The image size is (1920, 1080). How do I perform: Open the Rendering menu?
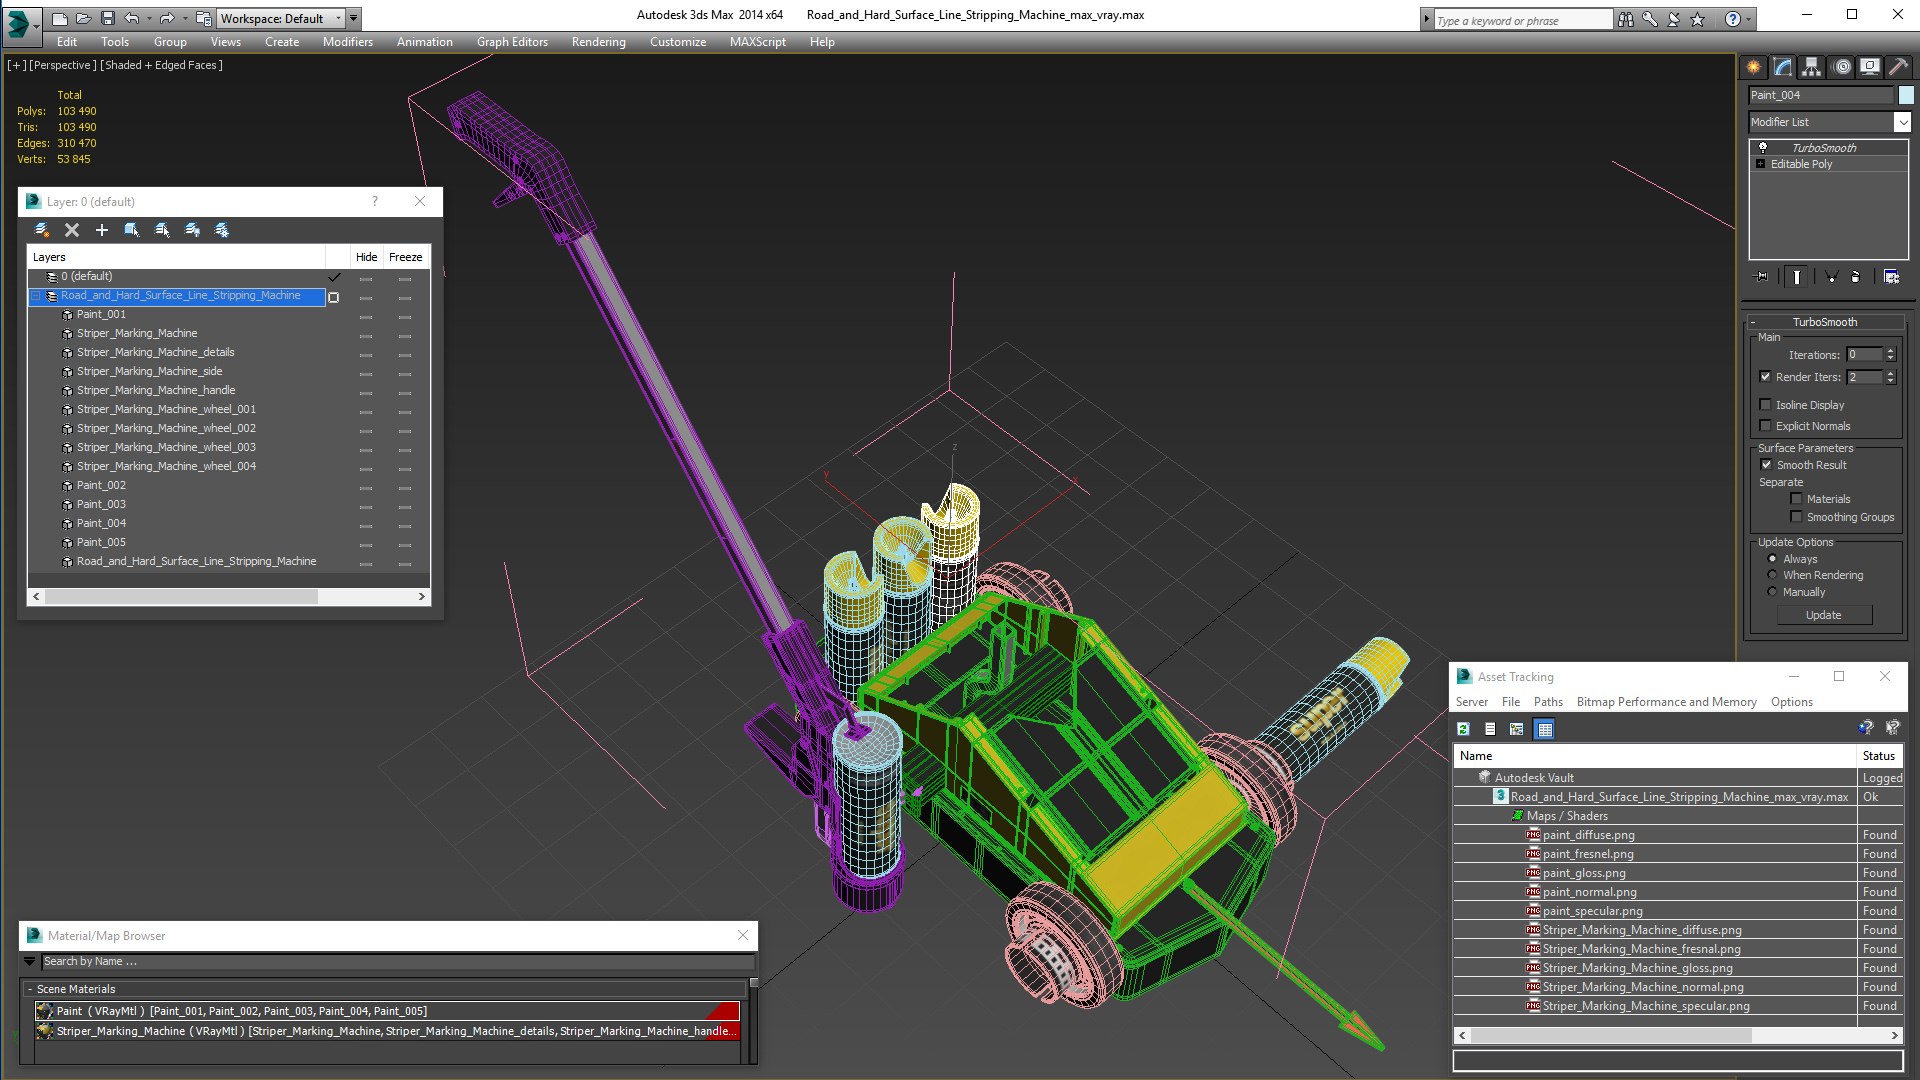[598, 42]
